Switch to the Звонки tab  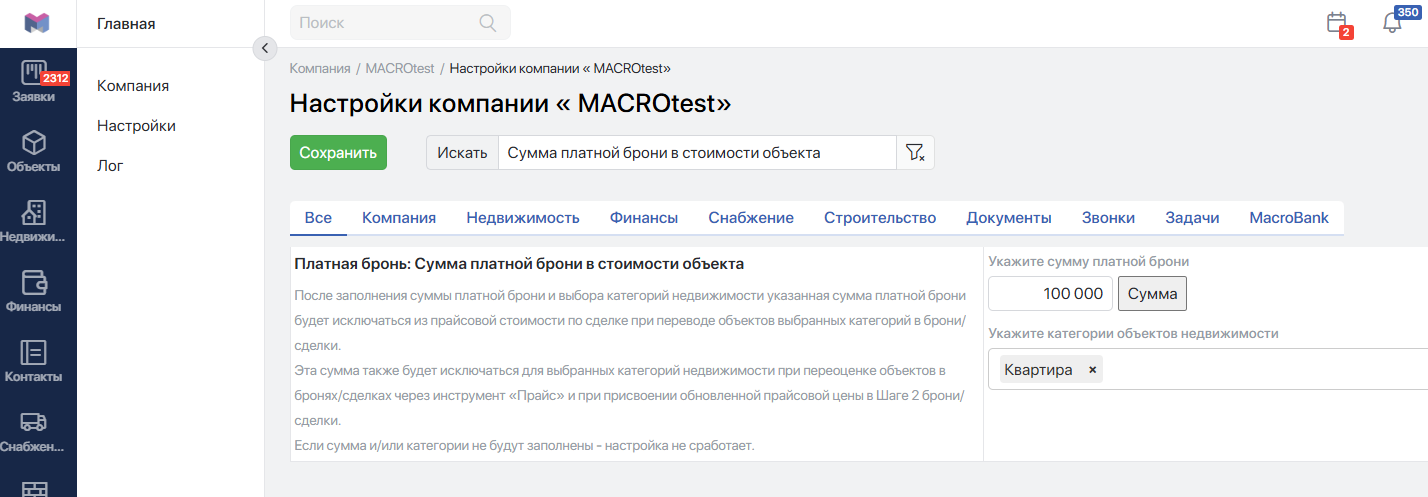click(x=1108, y=218)
